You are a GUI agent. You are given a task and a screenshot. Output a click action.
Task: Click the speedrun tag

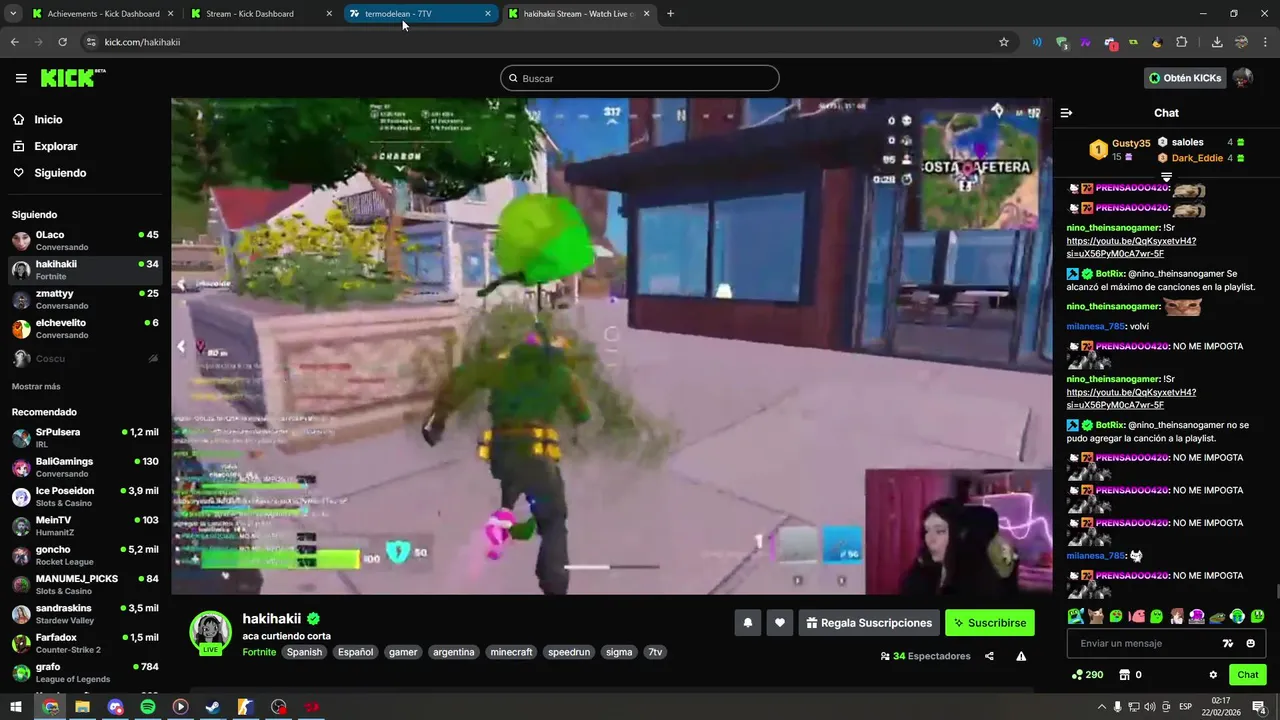point(569,652)
